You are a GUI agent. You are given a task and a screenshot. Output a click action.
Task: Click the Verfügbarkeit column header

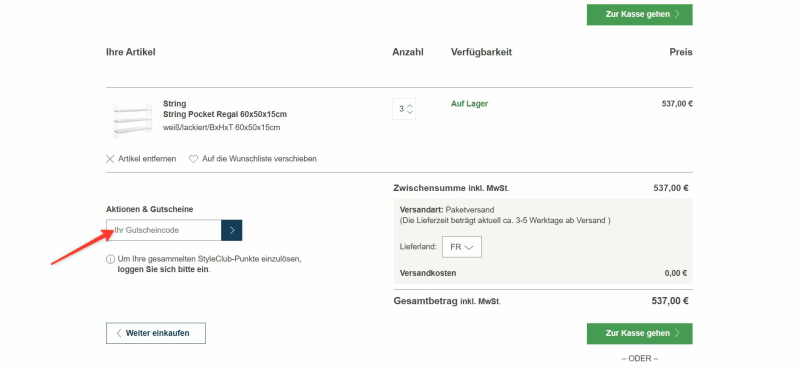[481, 52]
